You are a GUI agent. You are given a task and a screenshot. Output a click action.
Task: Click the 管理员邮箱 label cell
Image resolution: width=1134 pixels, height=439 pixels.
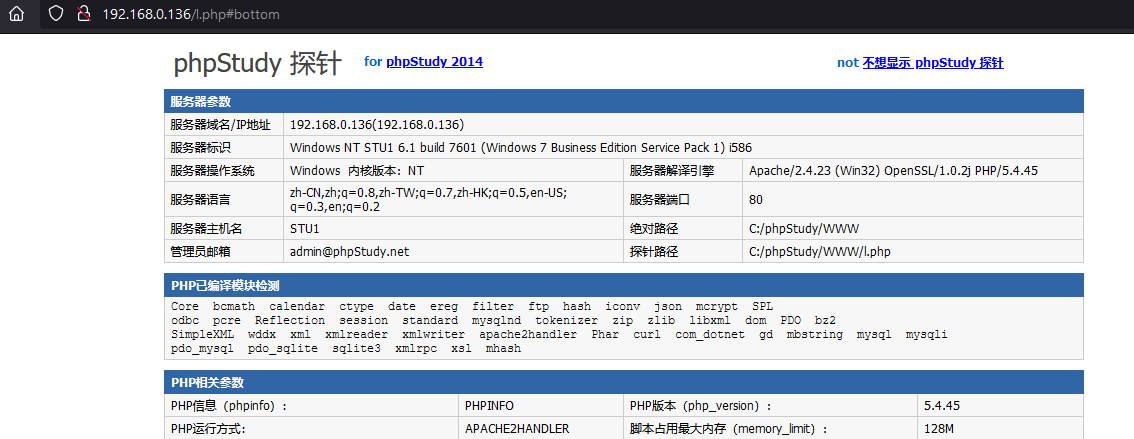tap(223, 251)
